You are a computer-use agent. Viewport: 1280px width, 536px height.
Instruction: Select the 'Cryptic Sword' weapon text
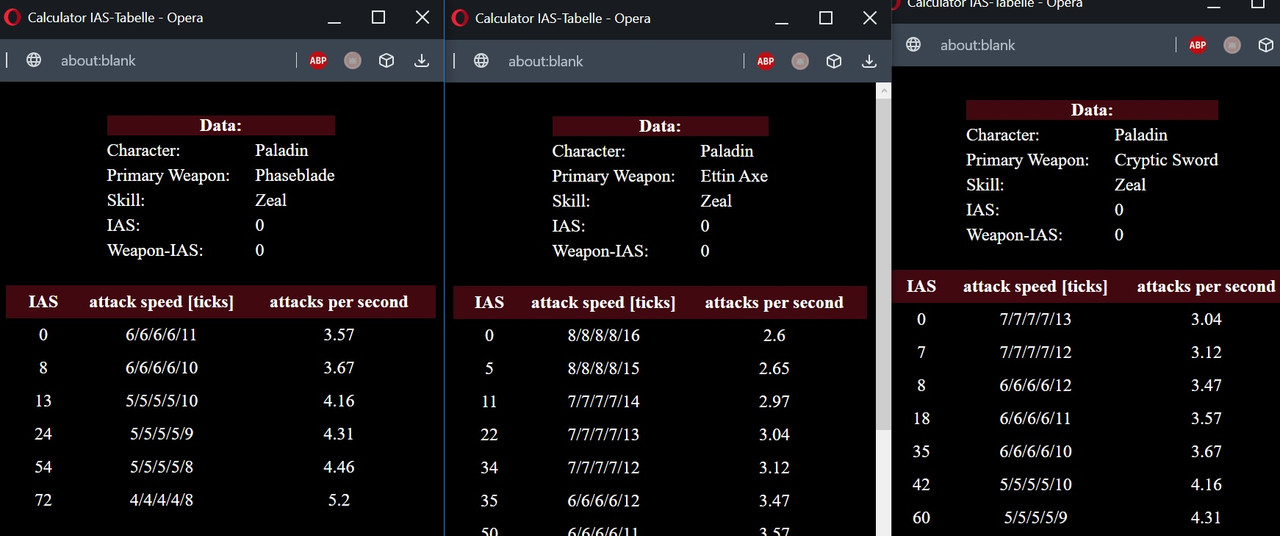click(x=1166, y=160)
